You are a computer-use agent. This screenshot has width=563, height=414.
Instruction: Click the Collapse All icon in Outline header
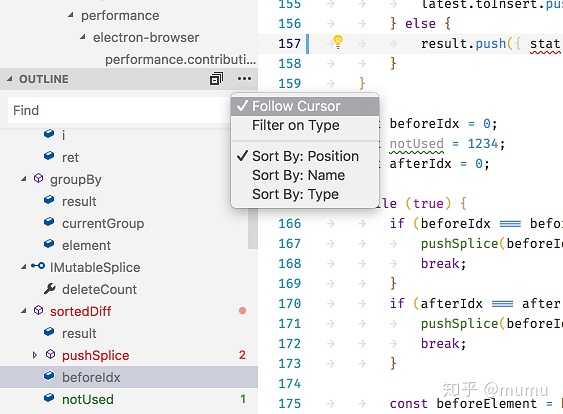point(216,79)
